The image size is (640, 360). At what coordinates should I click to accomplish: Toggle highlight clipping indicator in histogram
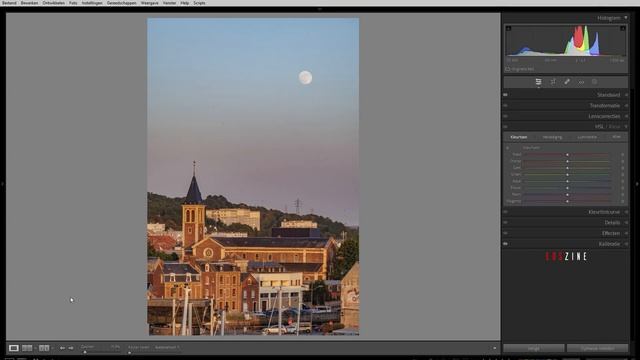click(x=623, y=29)
